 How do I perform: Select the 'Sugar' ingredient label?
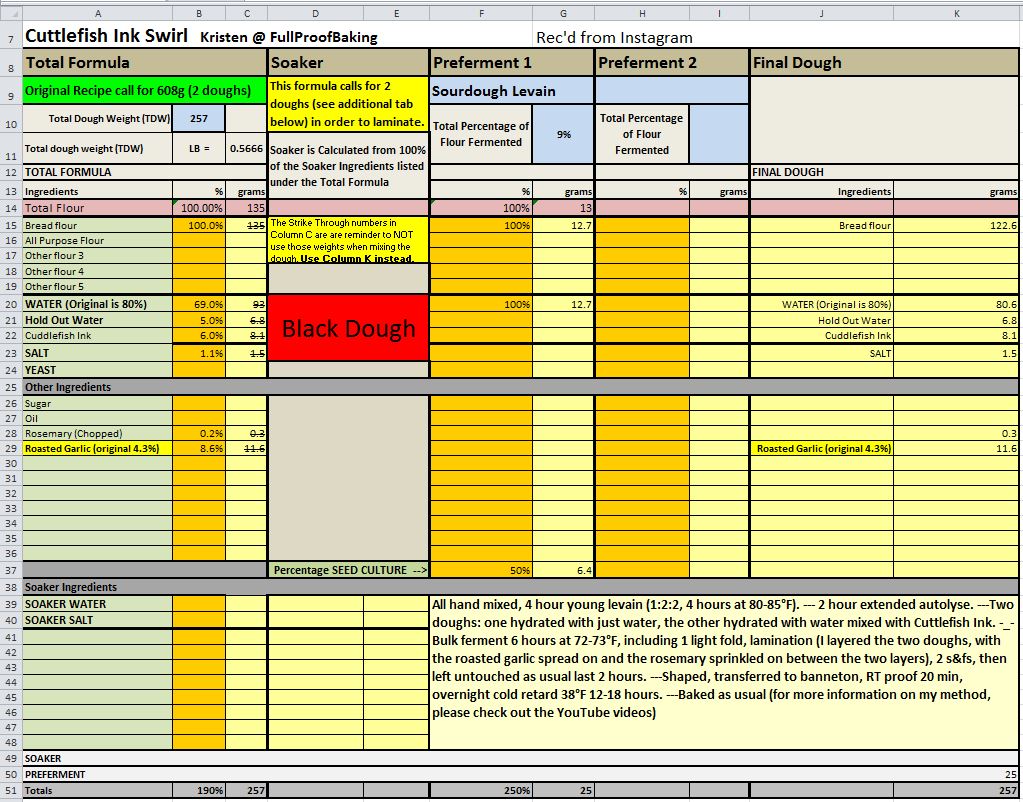tap(98, 404)
